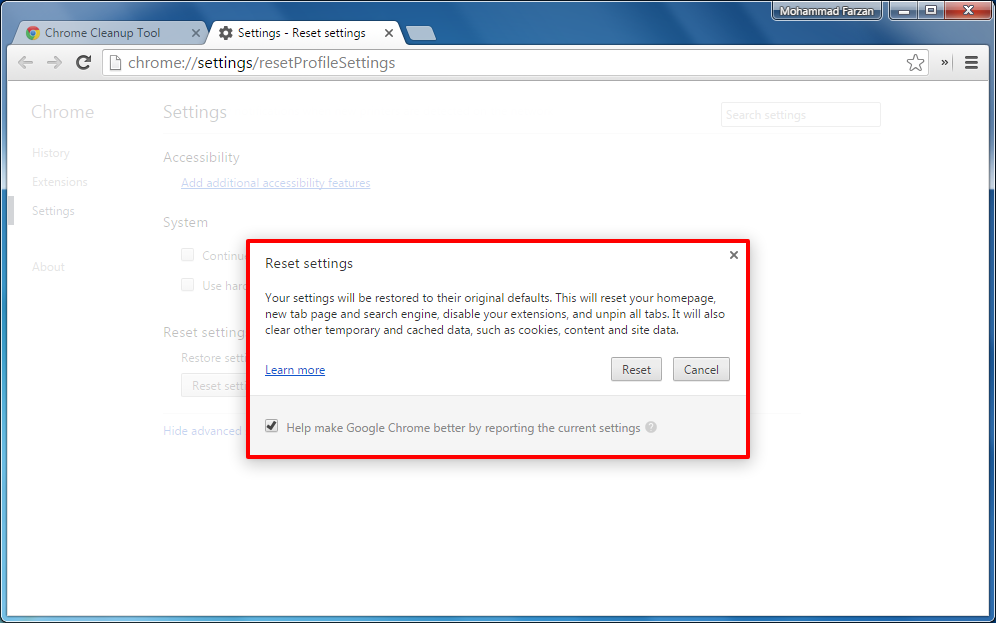Viewport: 996px width, 623px height.
Task: Open Extensions in the Chrome sidebar
Action: coord(60,182)
